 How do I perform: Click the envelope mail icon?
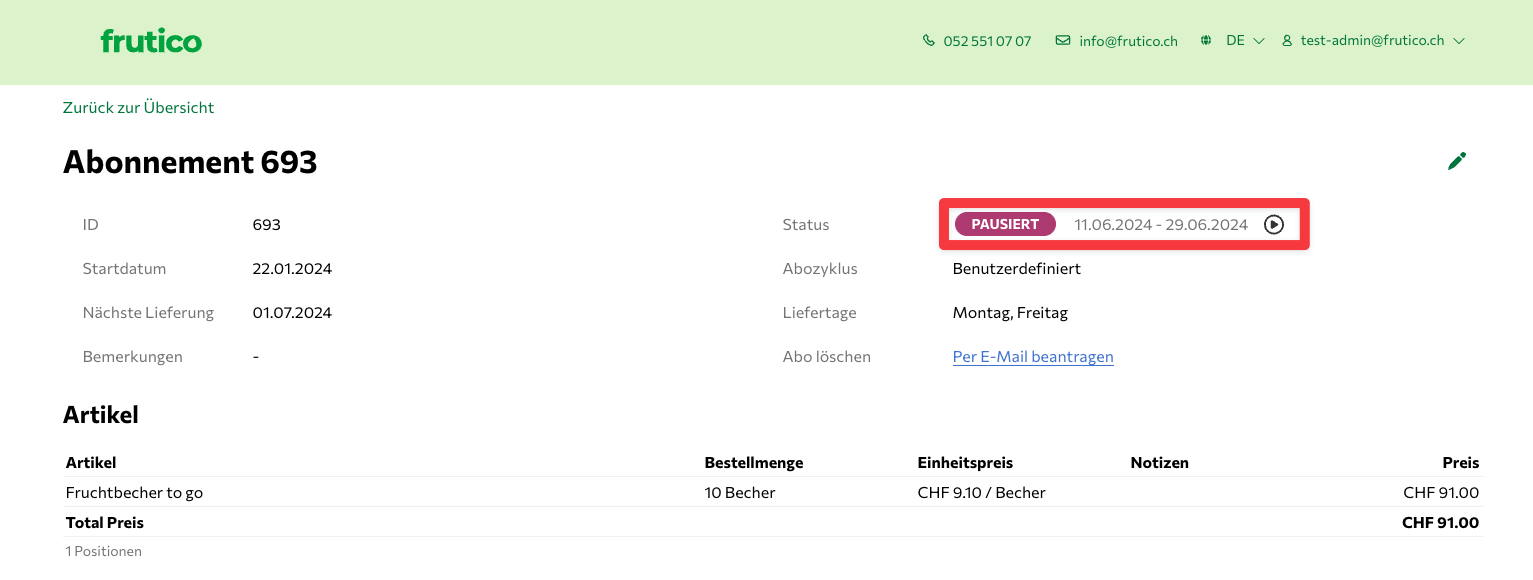[x=1063, y=41]
